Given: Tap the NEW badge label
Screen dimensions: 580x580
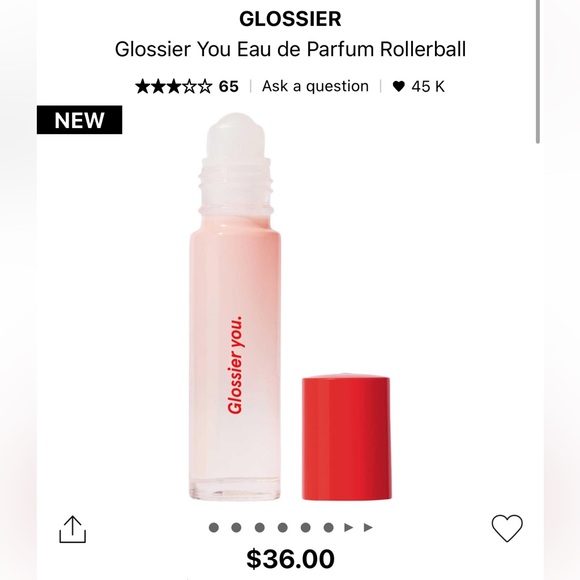Looking at the screenshot, I should (x=80, y=120).
